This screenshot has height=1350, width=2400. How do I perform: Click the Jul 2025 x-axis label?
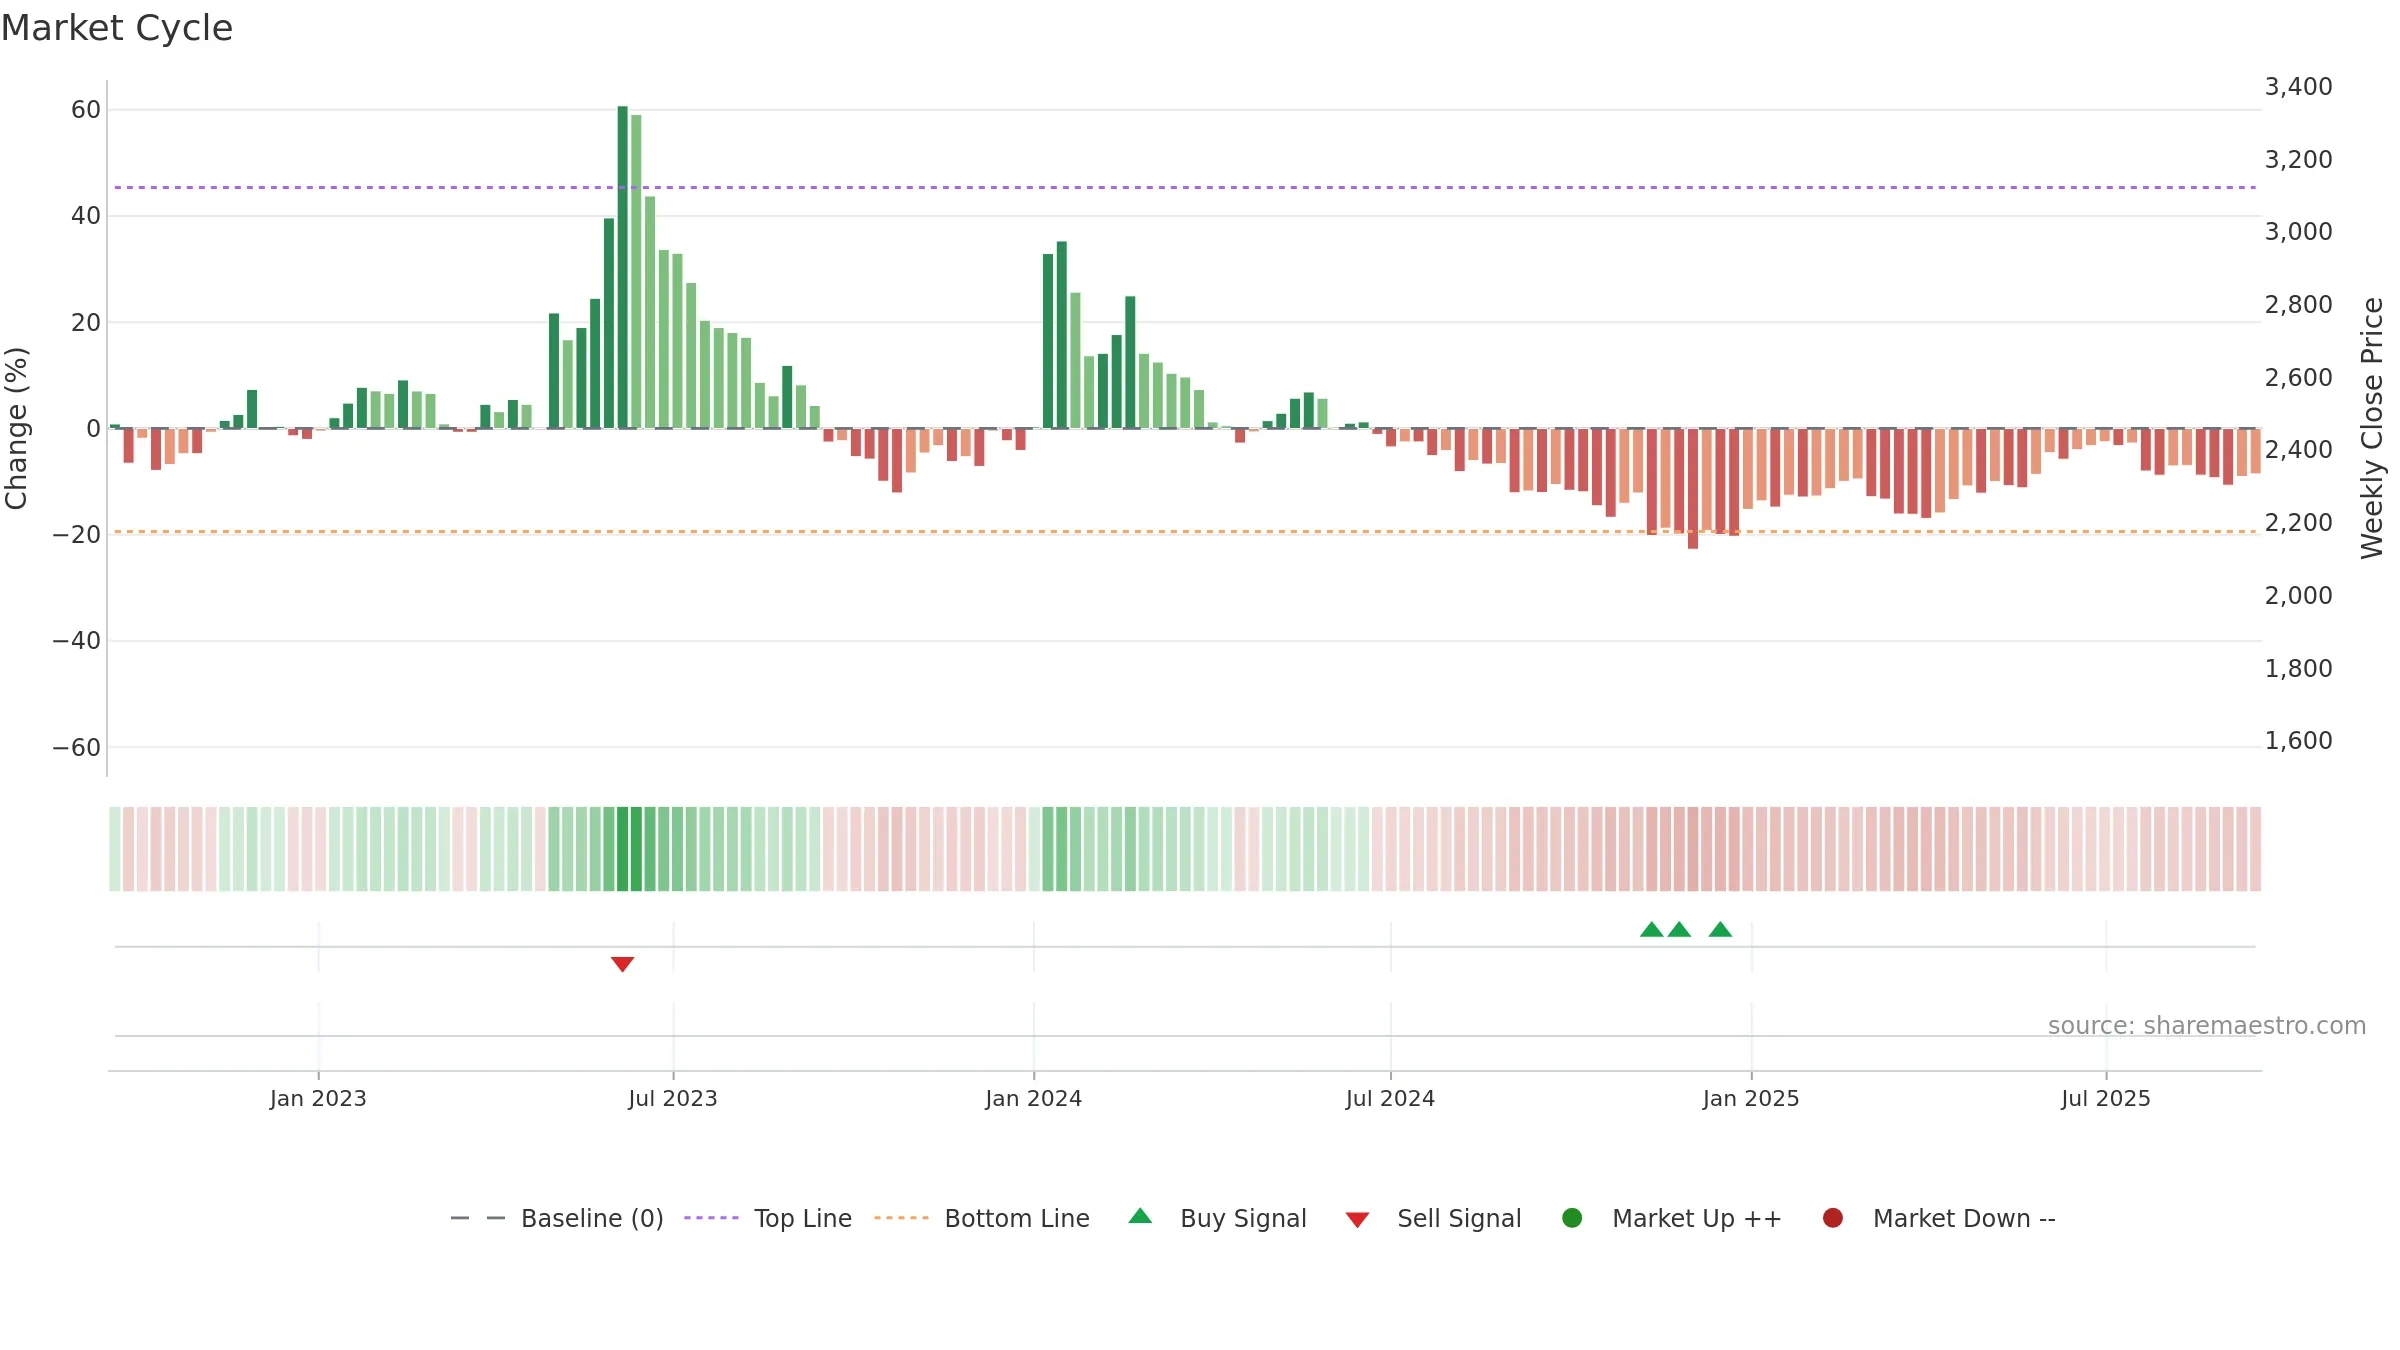point(2106,1098)
